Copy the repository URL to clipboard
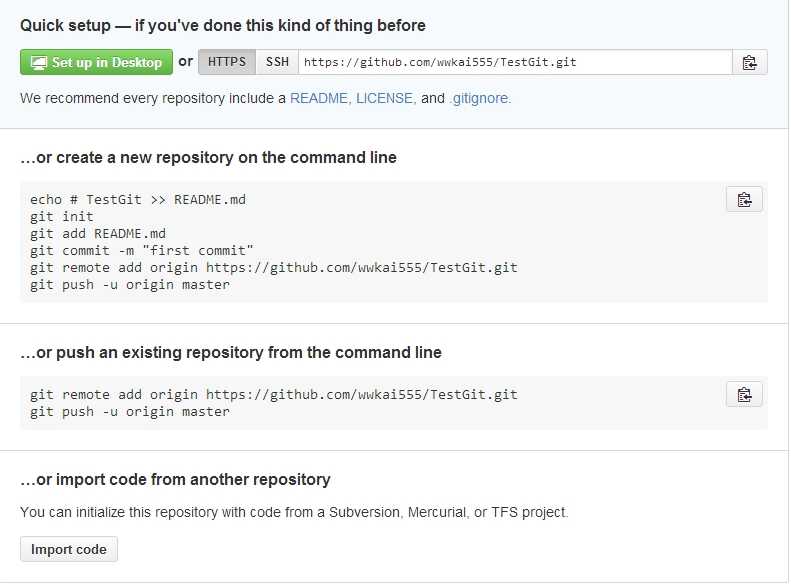 pyautogui.click(x=749, y=62)
